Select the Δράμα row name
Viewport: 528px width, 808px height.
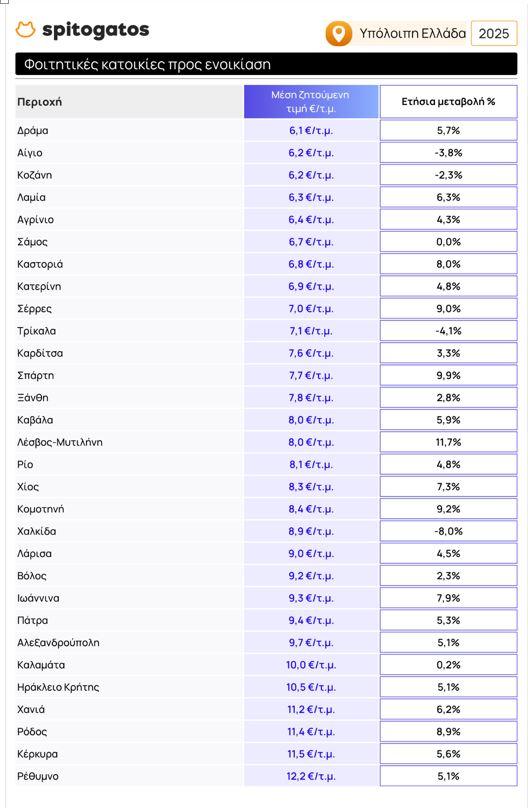pos(32,131)
